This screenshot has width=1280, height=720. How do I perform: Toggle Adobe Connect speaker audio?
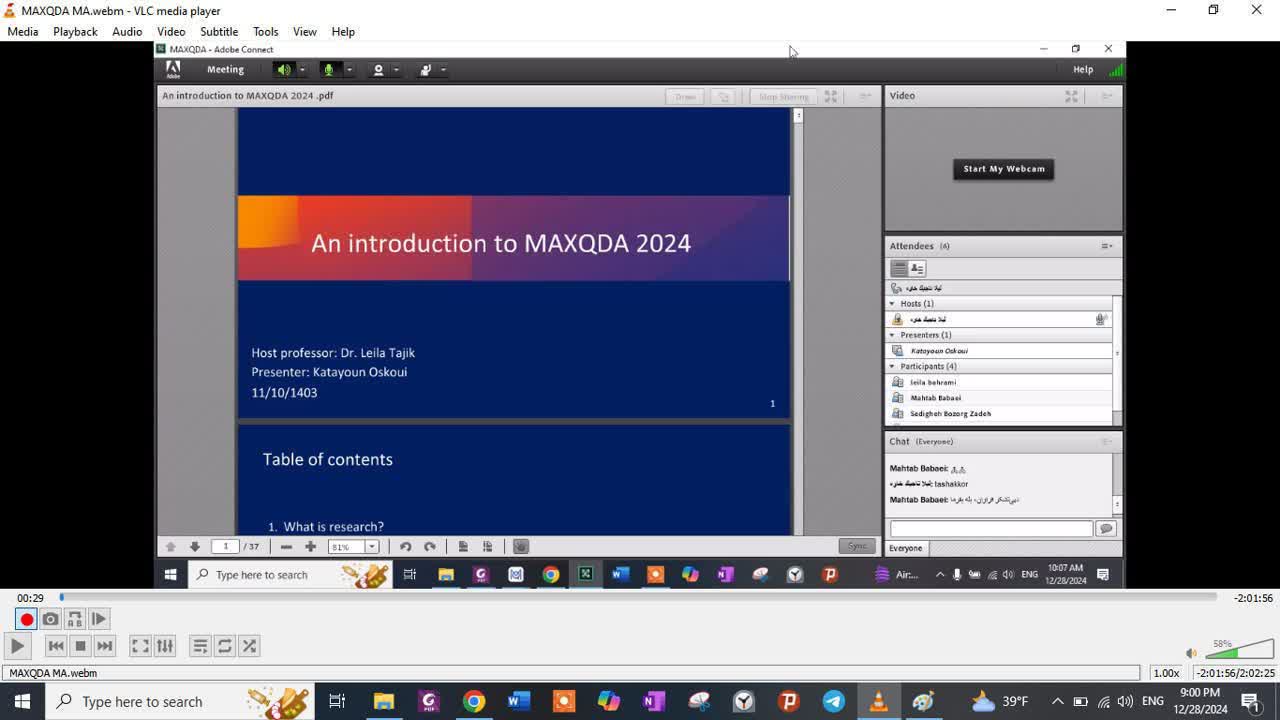pos(284,69)
